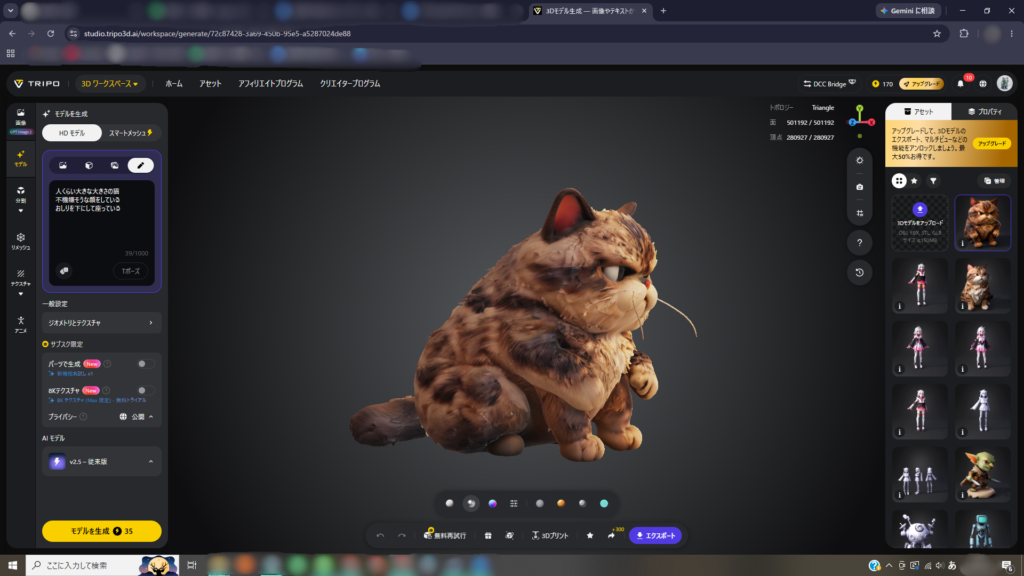Click the gift icon in bottom toolbar
This screenshot has height=576, width=1024.
[x=488, y=536]
